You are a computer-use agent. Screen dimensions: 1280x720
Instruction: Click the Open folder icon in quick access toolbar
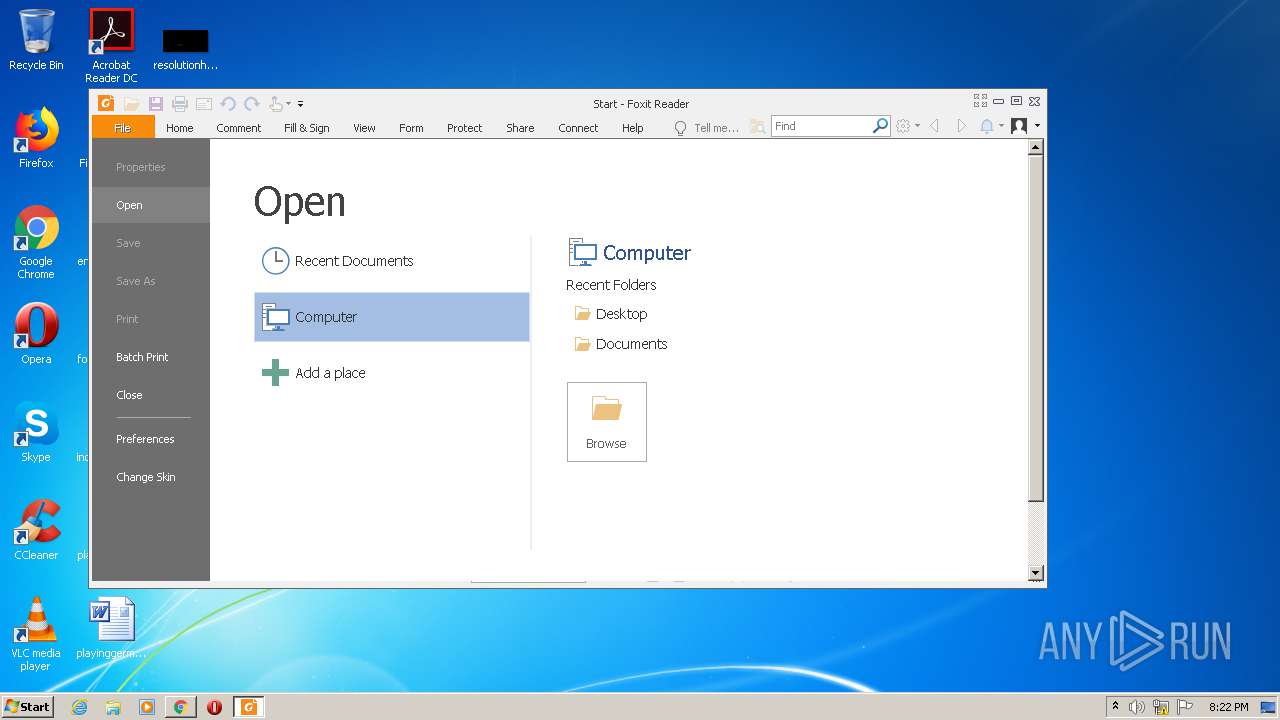(x=131, y=103)
